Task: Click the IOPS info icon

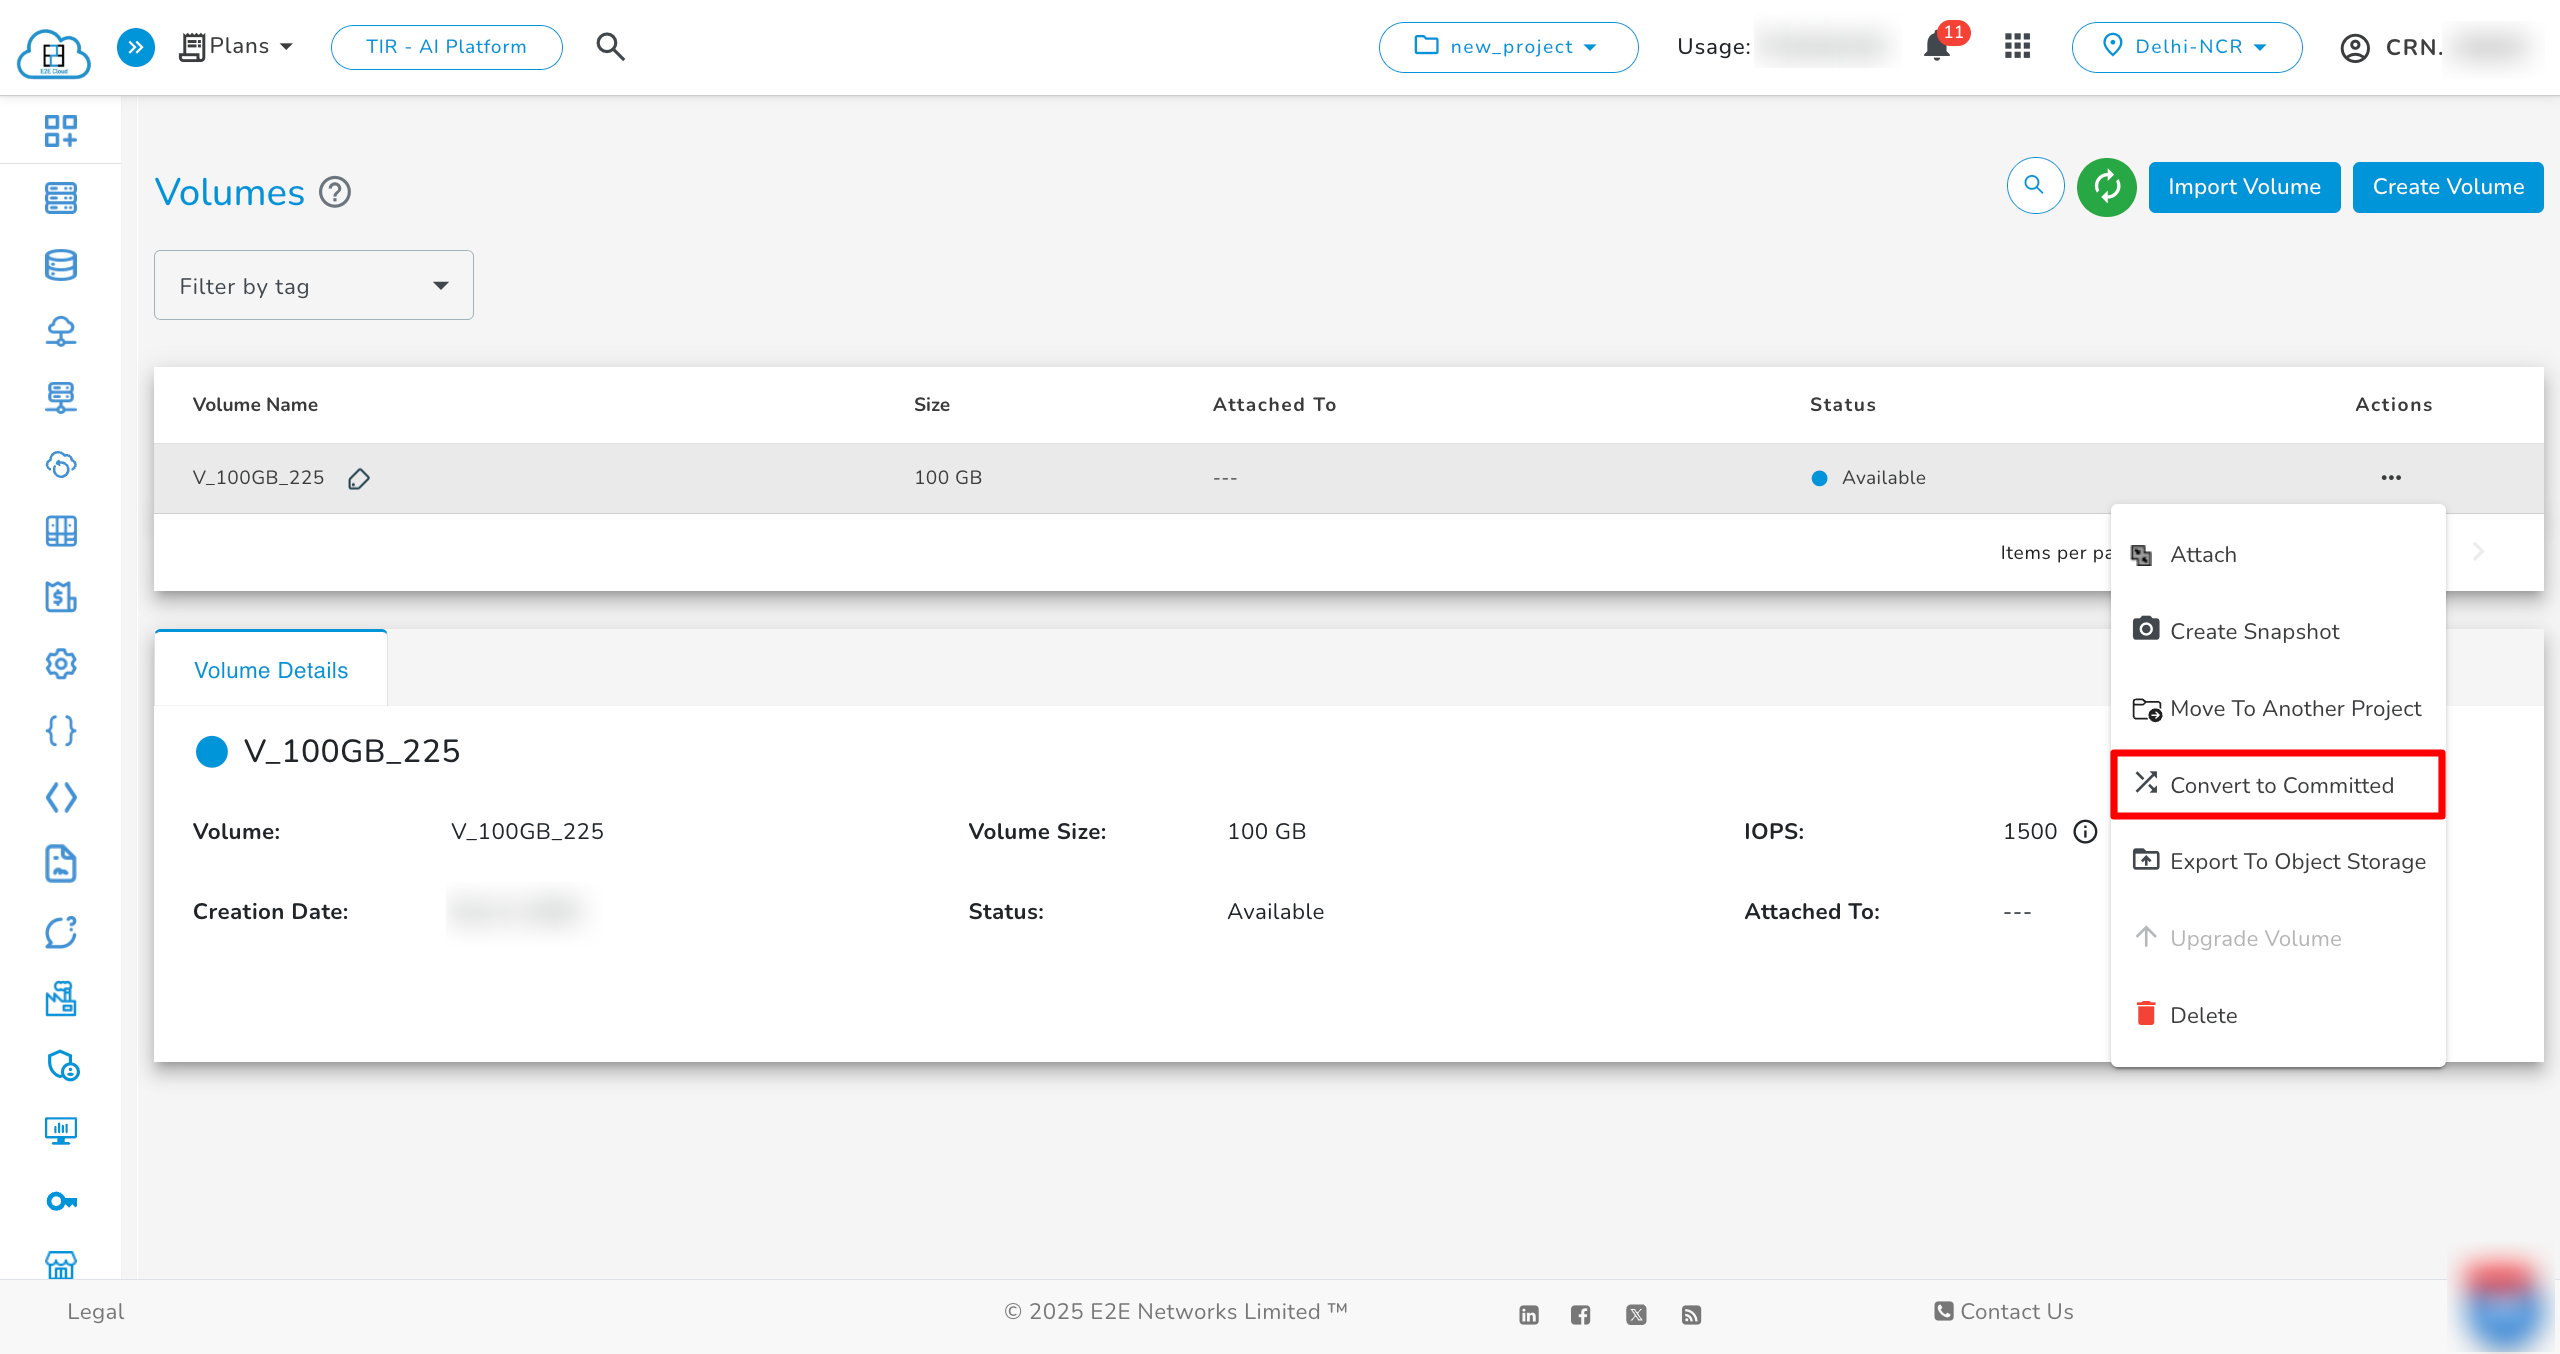Action: (2085, 832)
